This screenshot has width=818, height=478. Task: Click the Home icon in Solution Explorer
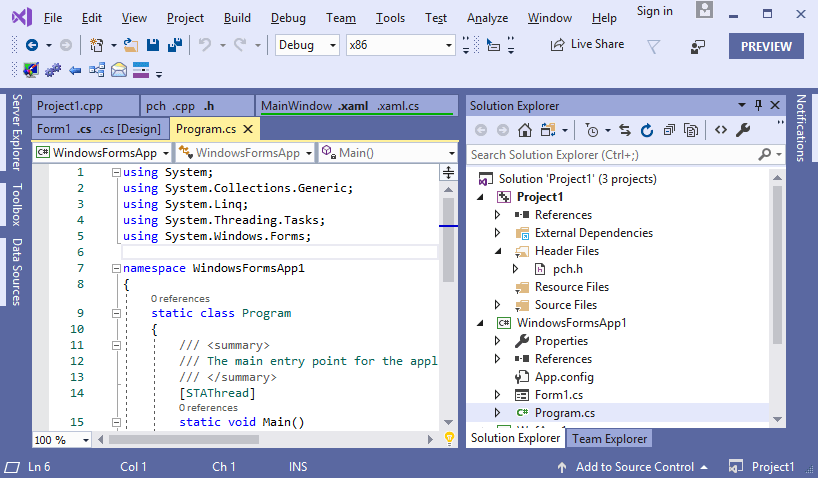525,130
